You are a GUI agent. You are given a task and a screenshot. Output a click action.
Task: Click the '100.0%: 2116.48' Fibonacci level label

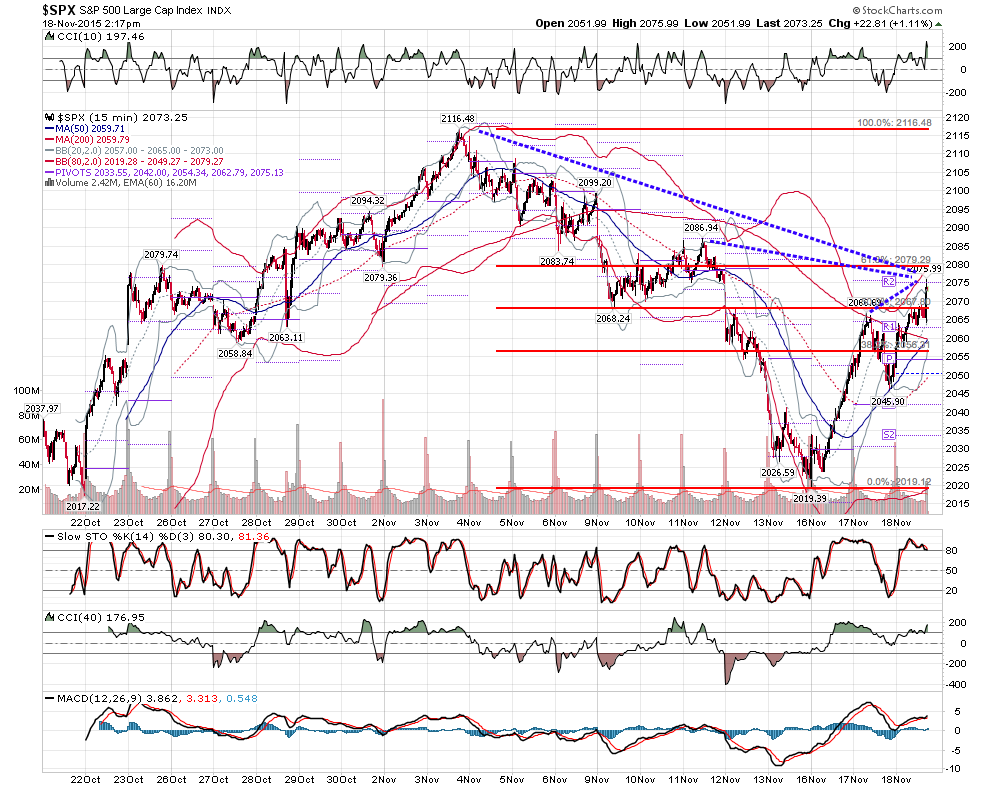(894, 123)
